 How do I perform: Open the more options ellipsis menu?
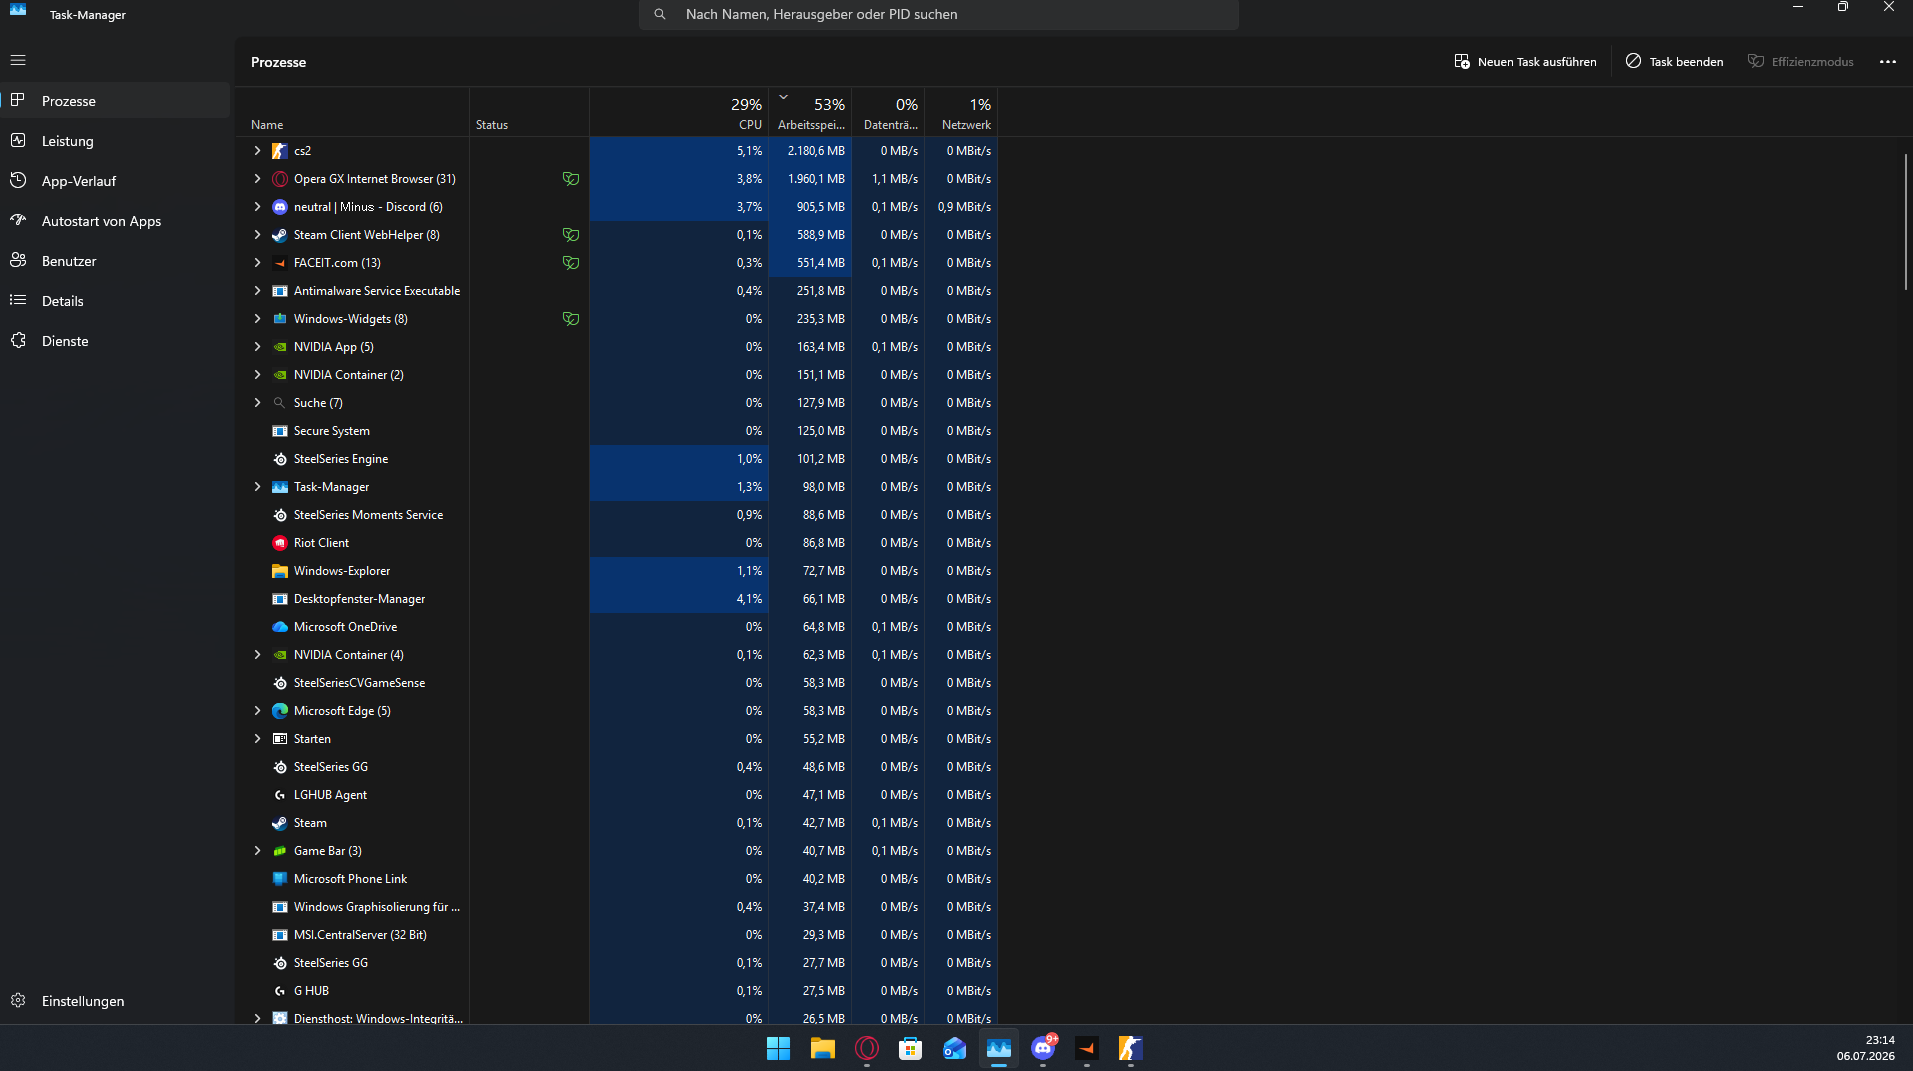pos(1888,62)
